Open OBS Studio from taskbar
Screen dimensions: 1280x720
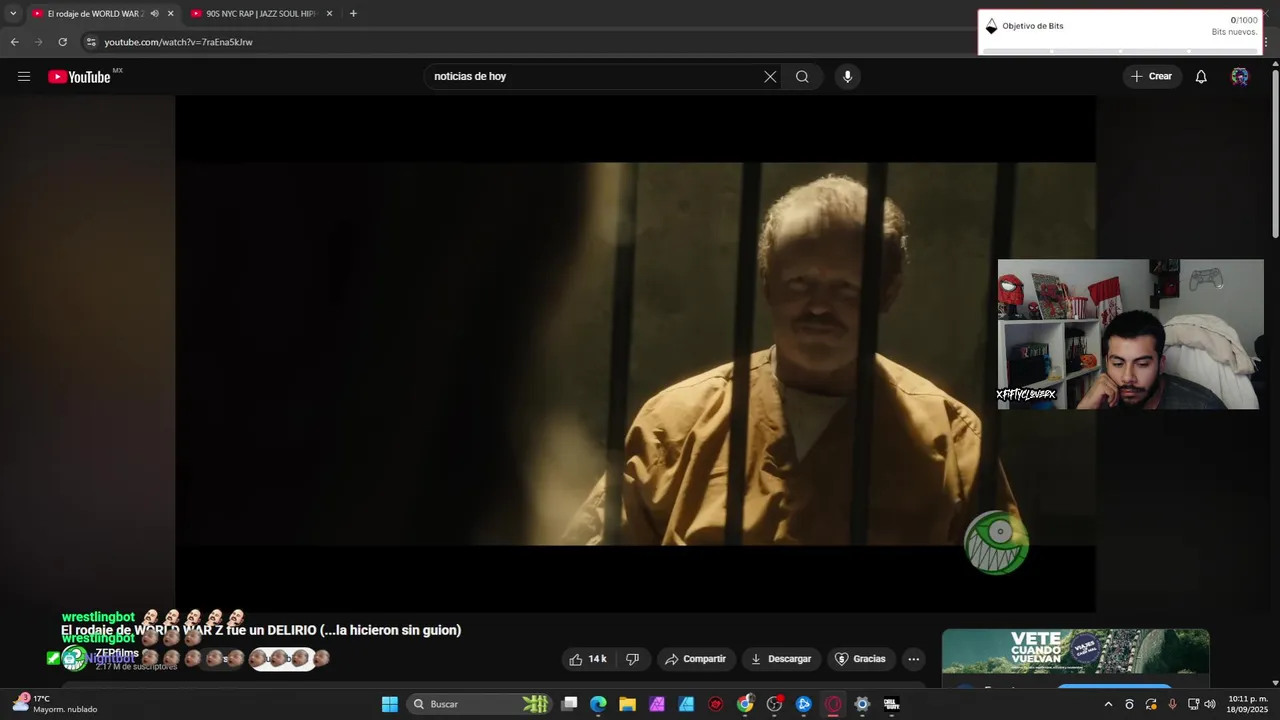pyautogui.click(x=774, y=704)
